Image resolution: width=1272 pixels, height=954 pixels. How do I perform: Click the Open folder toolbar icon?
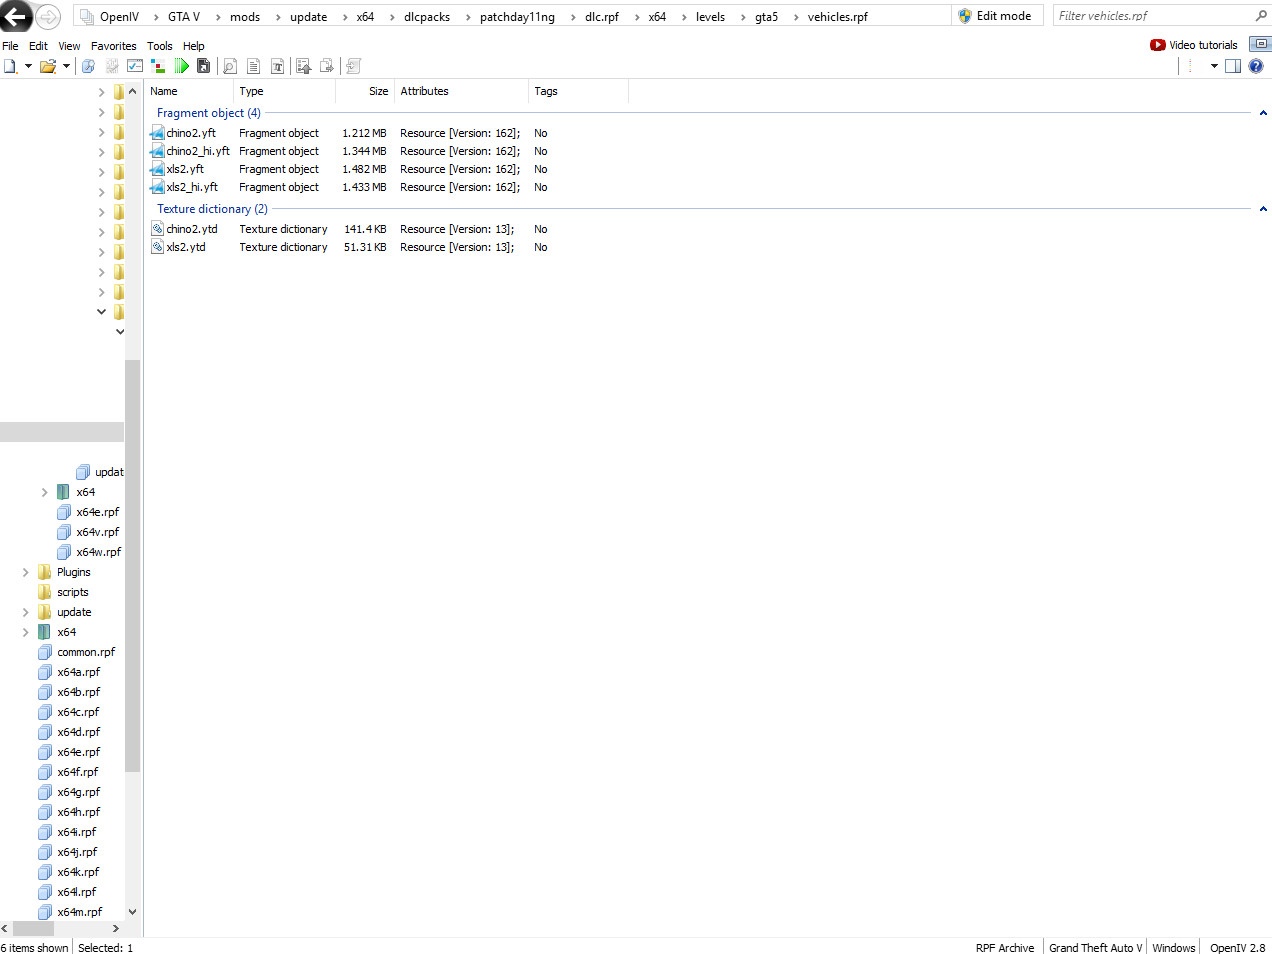(47, 66)
